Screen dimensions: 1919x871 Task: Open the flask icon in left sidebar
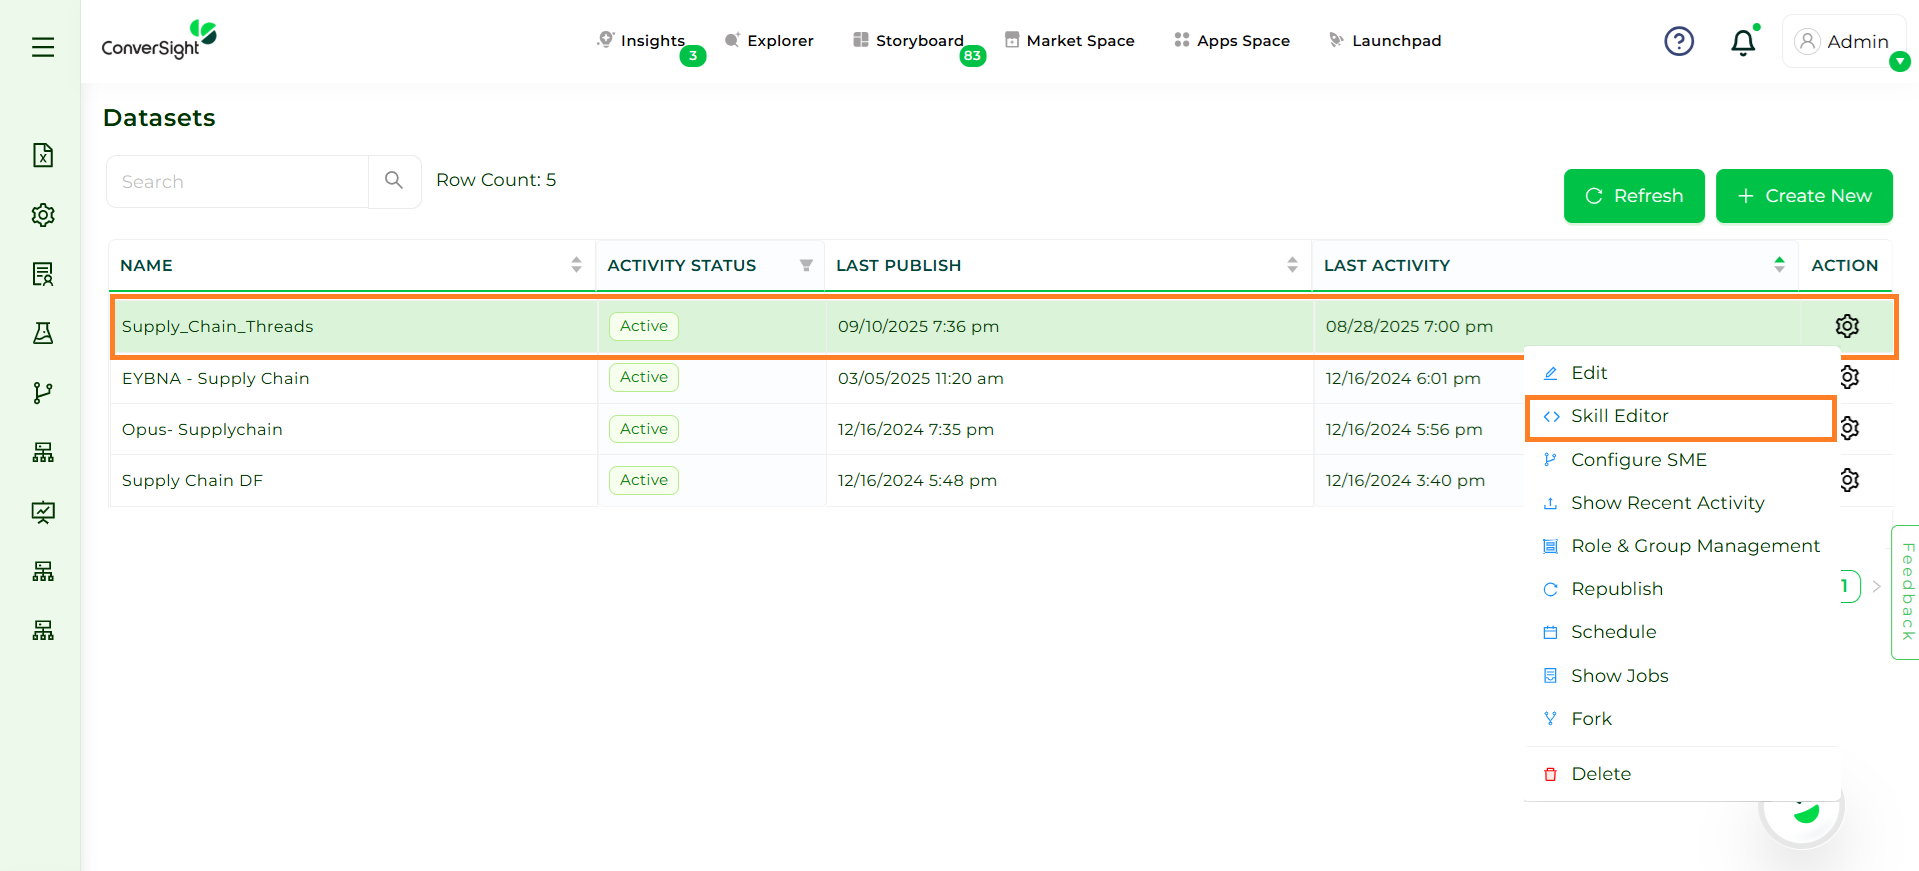(43, 333)
